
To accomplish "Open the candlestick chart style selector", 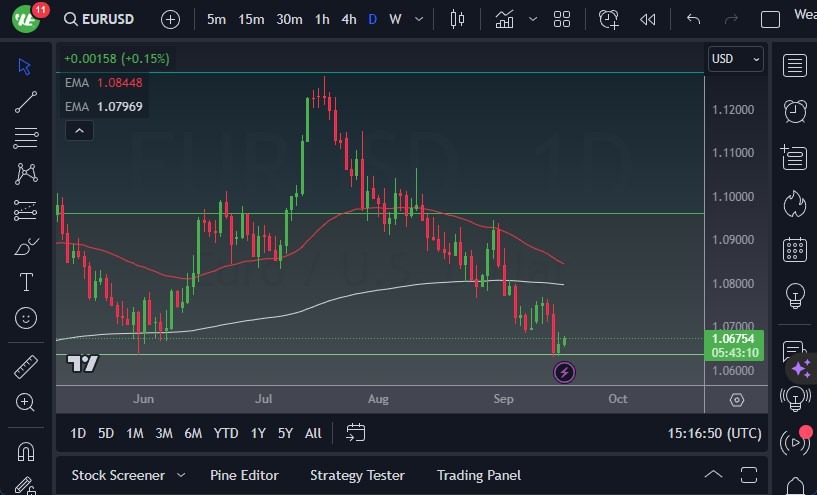I will click(x=458, y=19).
